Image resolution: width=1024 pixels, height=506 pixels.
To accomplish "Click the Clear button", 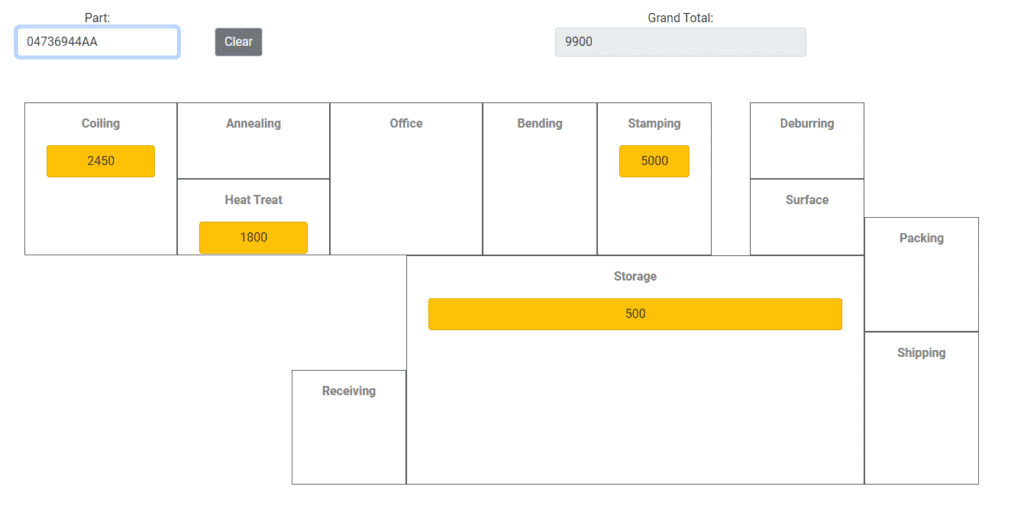I will [x=238, y=42].
